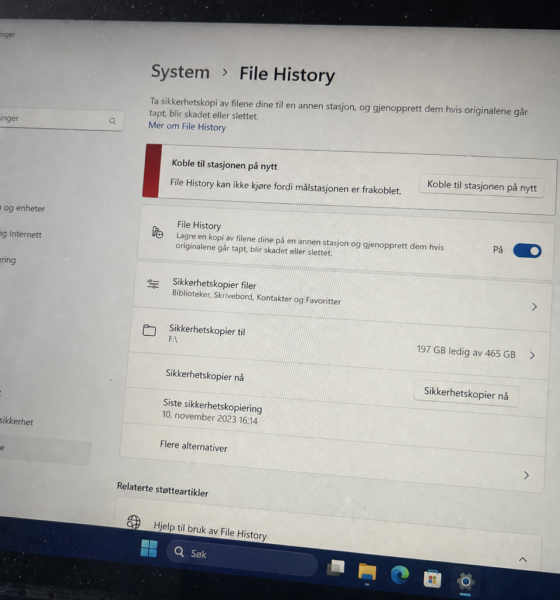The image size is (560, 600).
Task: Click the Settings gear in the taskbar
Action: pos(465,582)
